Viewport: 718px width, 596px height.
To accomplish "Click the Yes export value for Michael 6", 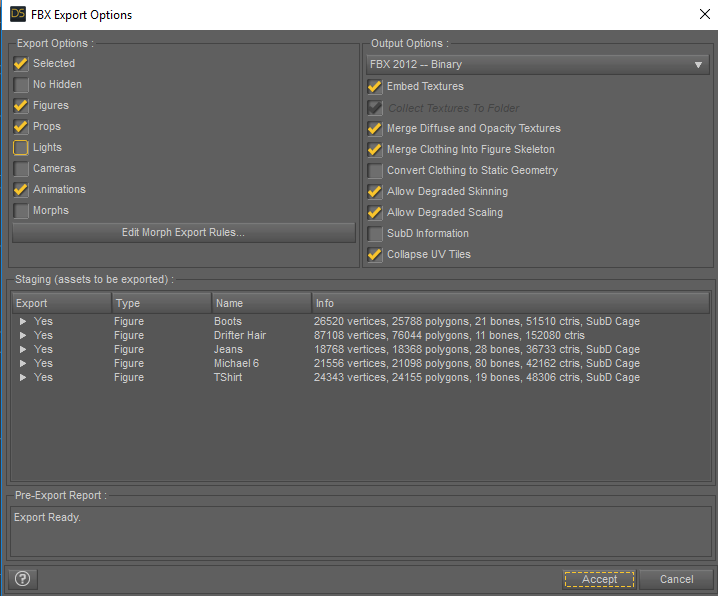I will pyautogui.click(x=43, y=363).
